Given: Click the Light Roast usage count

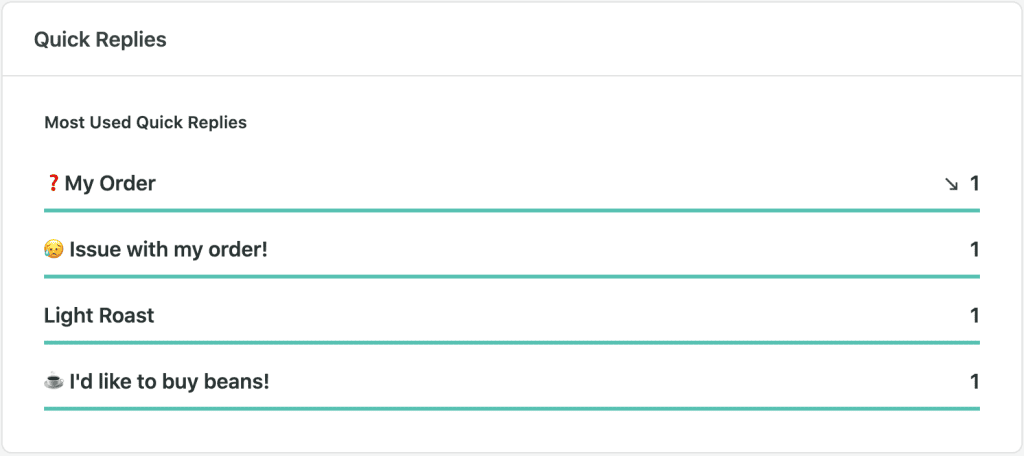Looking at the screenshot, I should tap(974, 316).
